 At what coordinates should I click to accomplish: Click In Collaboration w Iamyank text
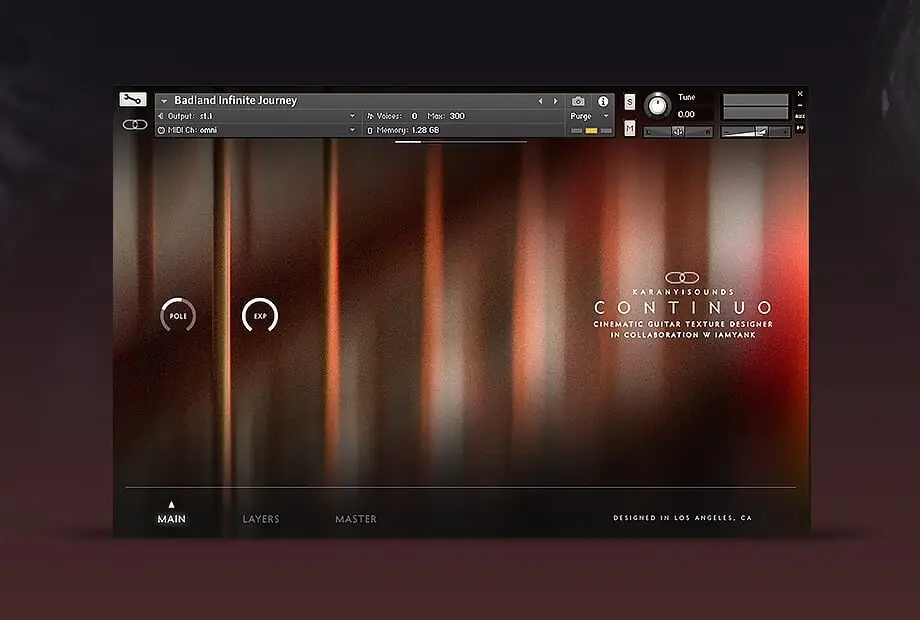pos(683,335)
